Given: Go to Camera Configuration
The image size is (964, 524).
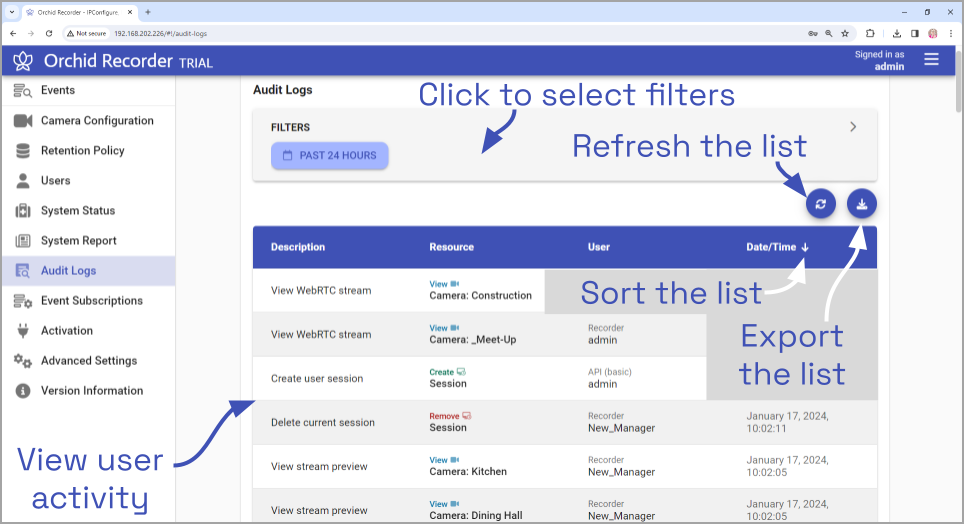Looking at the screenshot, I should (x=97, y=121).
